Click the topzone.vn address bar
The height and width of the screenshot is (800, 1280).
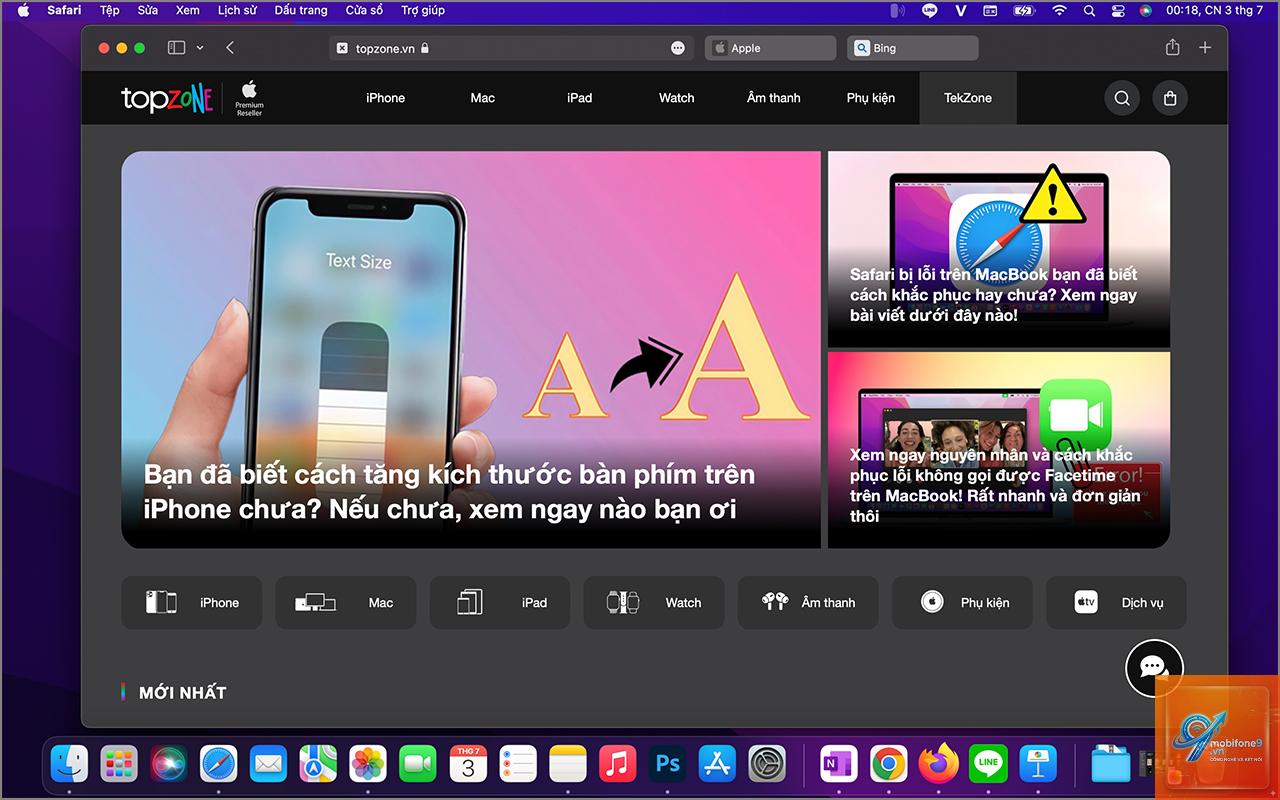coord(510,48)
